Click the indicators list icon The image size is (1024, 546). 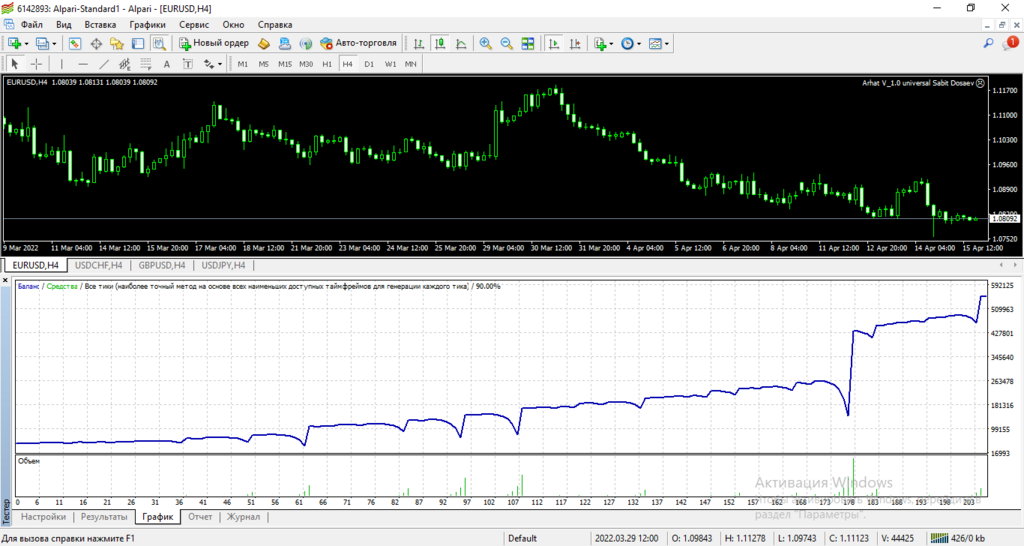point(600,44)
